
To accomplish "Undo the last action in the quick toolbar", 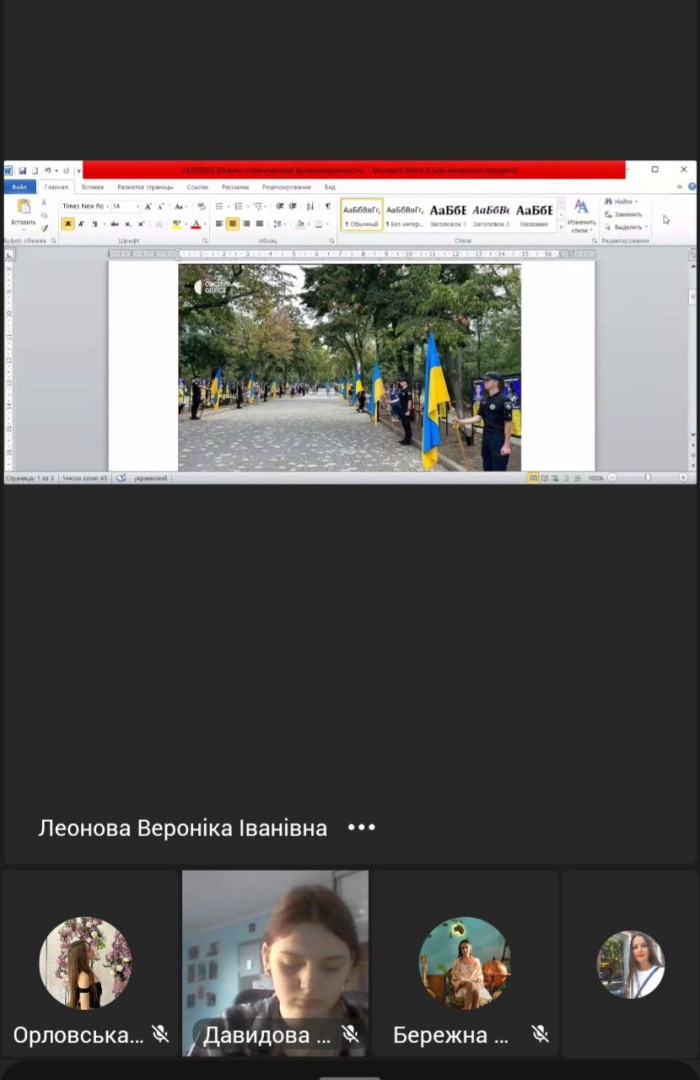I will pyautogui.click(x=47, y=171).
